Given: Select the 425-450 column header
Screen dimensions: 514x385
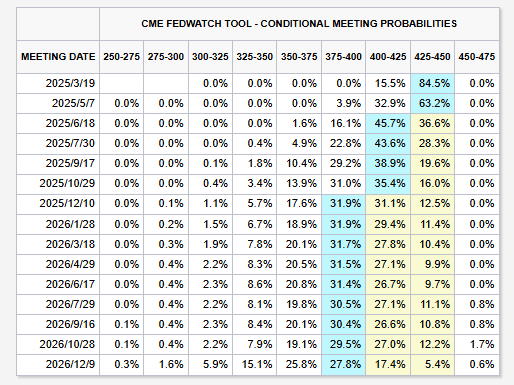Looking at the screenshot, I should point(432,57).
